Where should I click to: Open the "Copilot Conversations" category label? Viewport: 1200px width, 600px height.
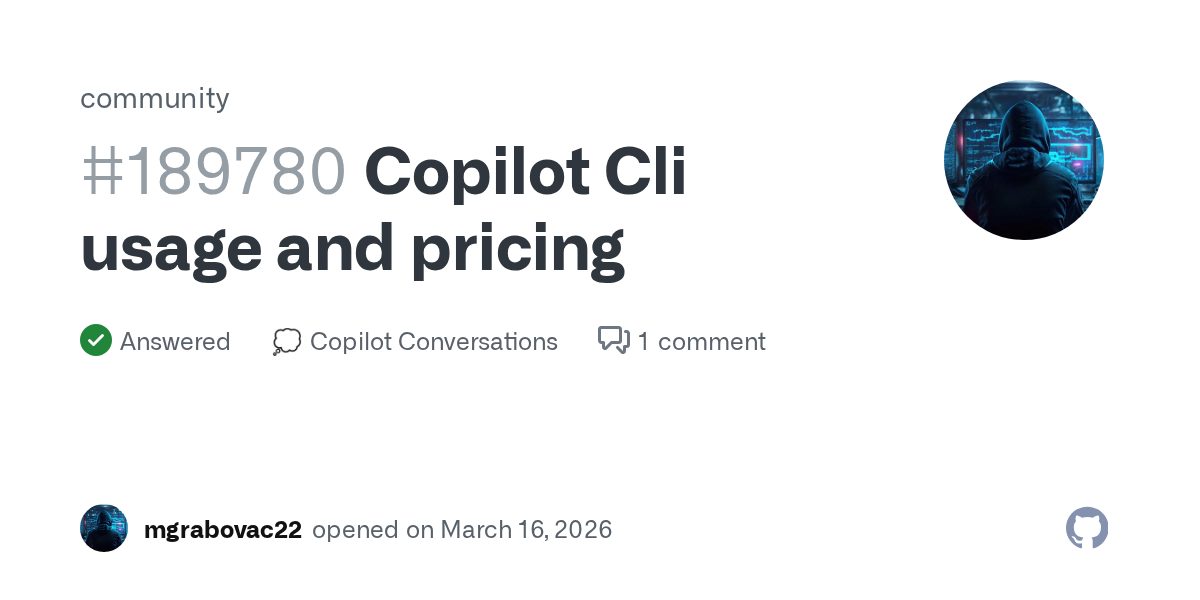click(x=434, y=342)
